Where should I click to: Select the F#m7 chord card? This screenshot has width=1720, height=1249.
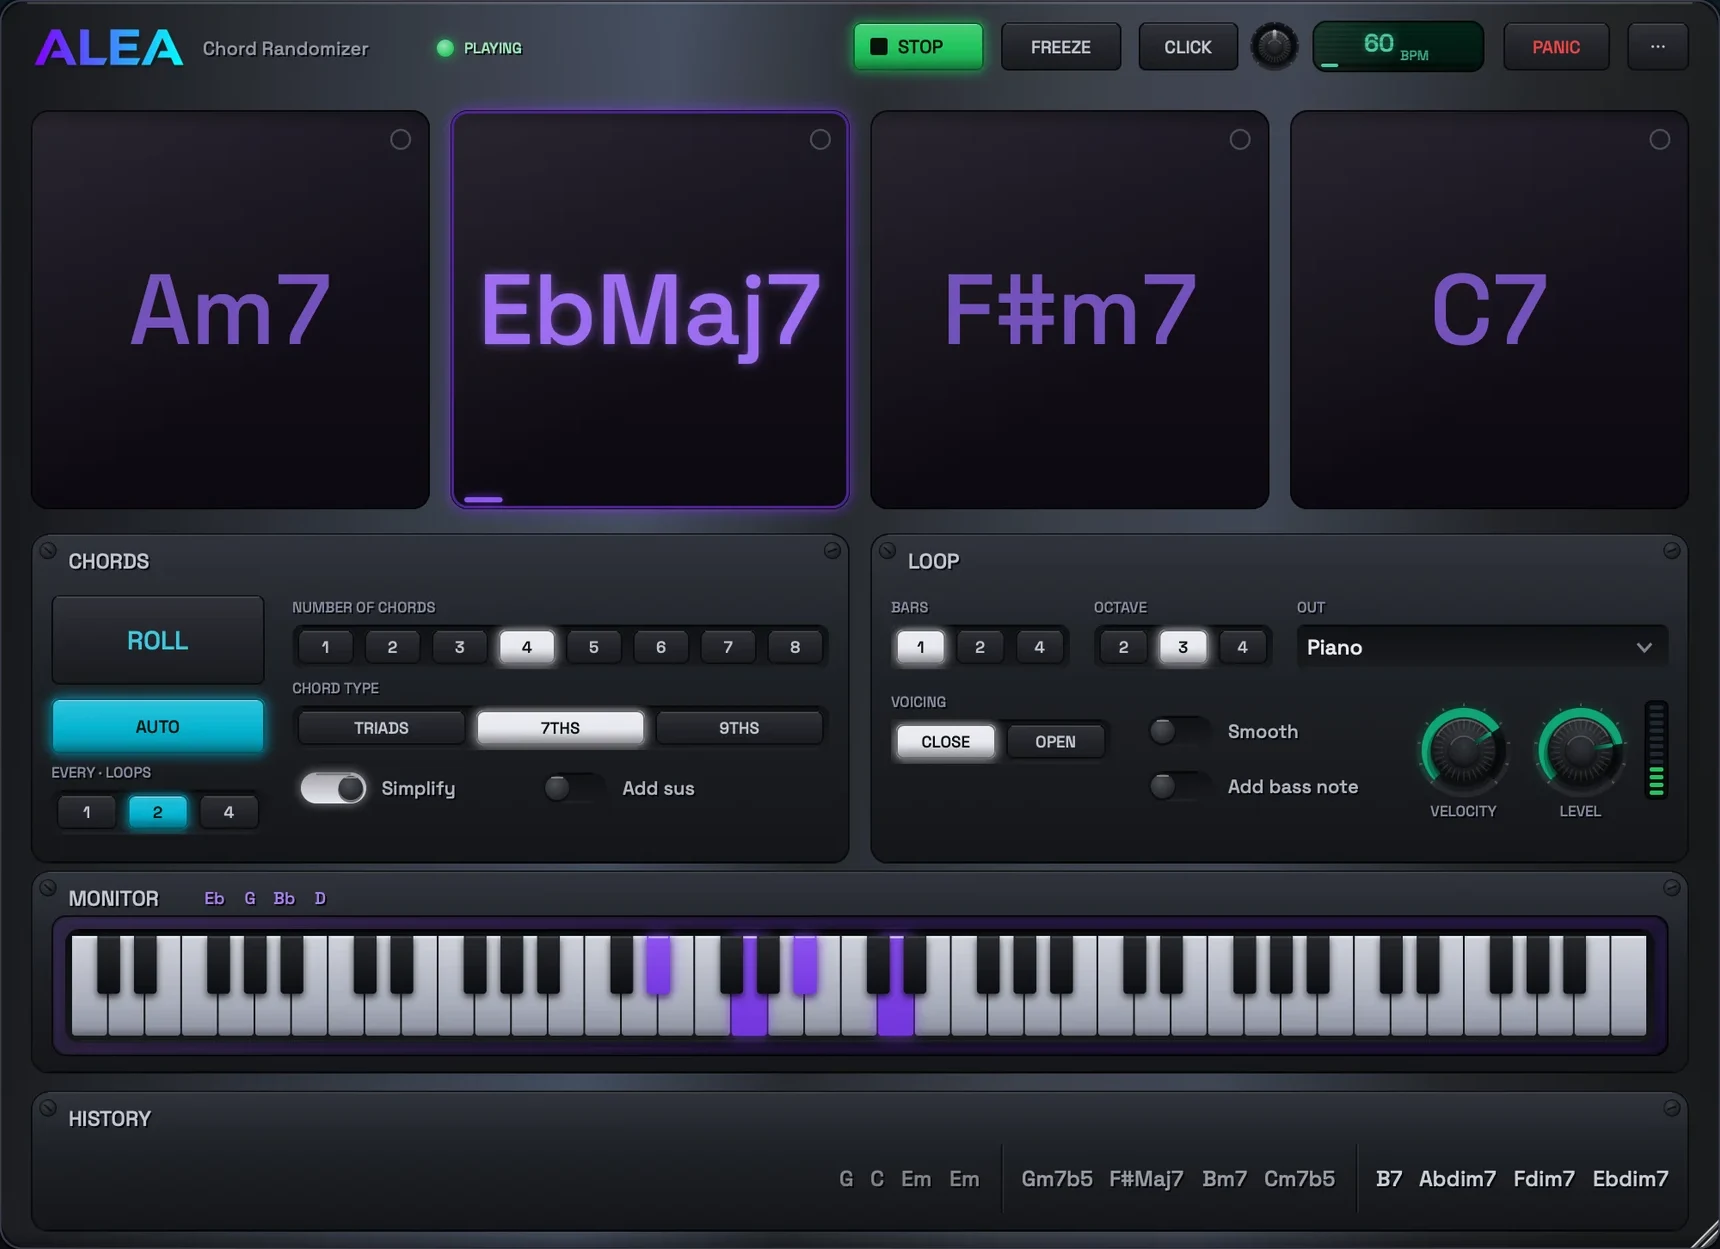pos(1070,310)
